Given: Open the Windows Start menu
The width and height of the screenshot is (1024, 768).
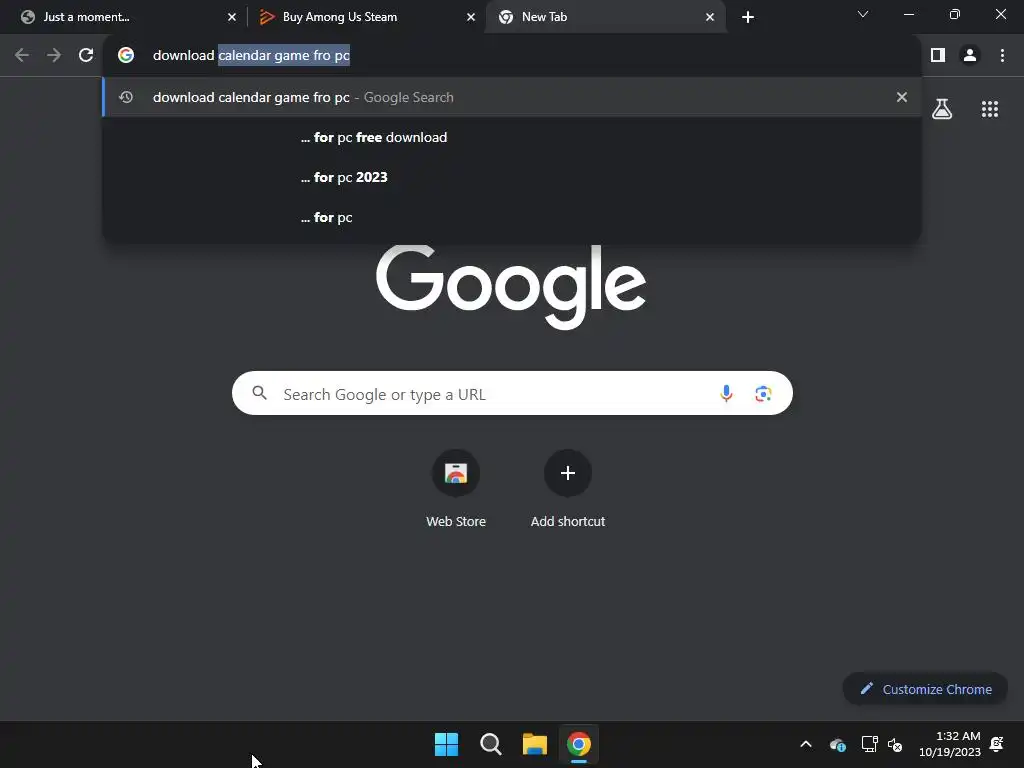Looking at the screenshot, I should point(447,744).
